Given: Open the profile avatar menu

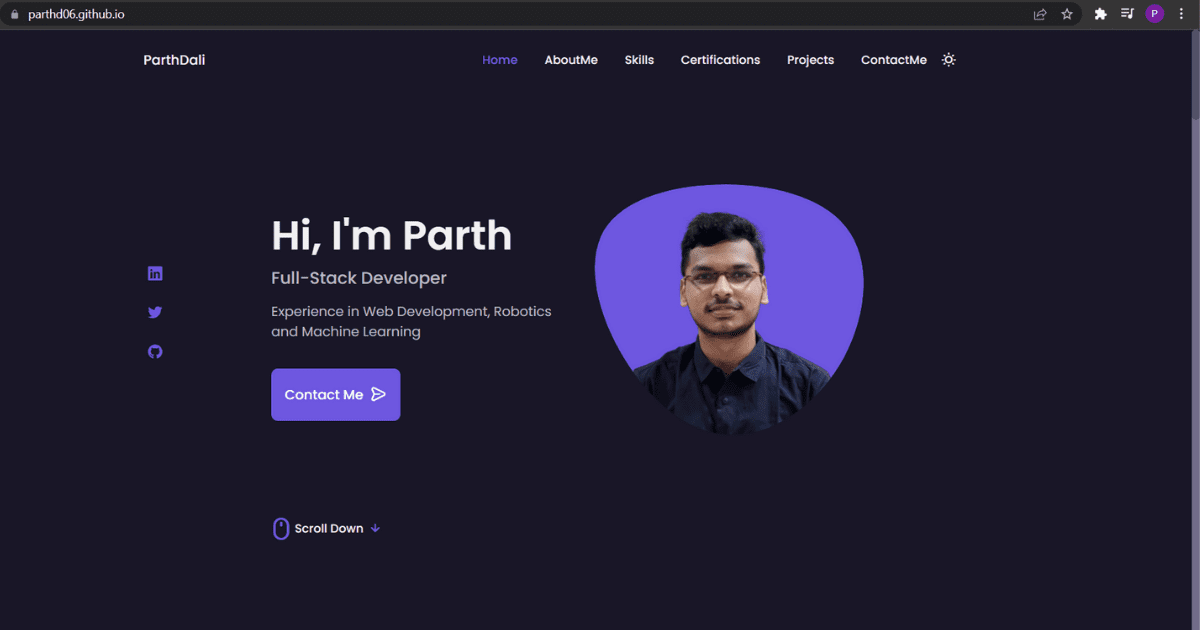Looking at the screenshot, I should [1154, 14].
